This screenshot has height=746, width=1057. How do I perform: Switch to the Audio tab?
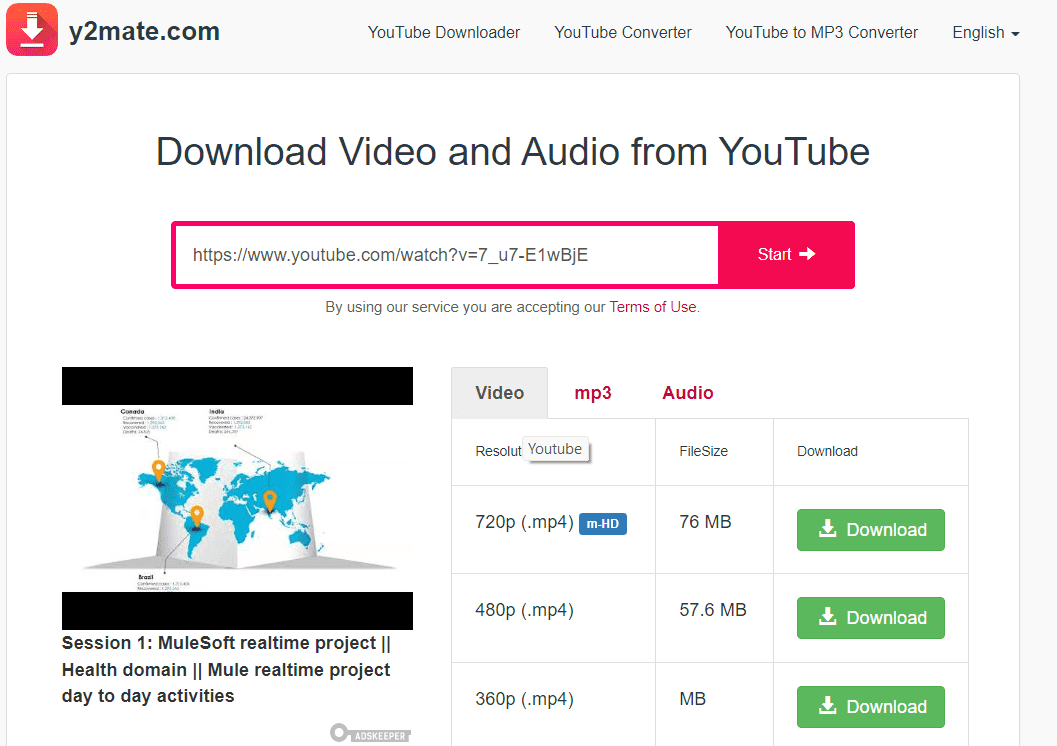coord(688,393)
